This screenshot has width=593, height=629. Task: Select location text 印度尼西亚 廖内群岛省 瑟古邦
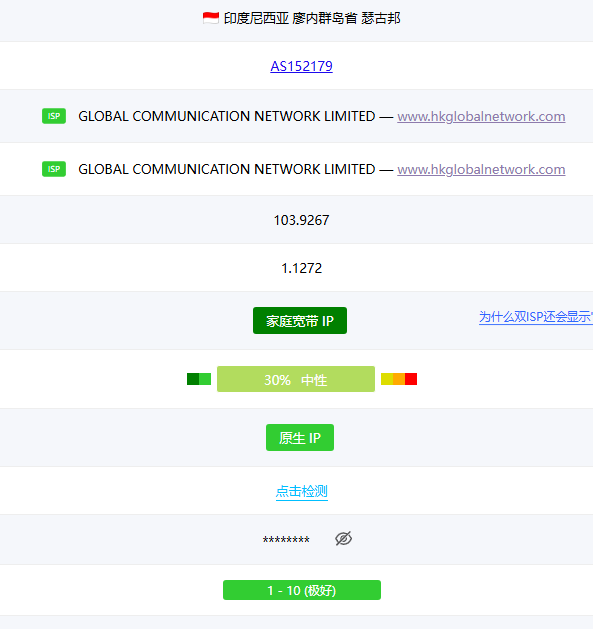(312, 18)
